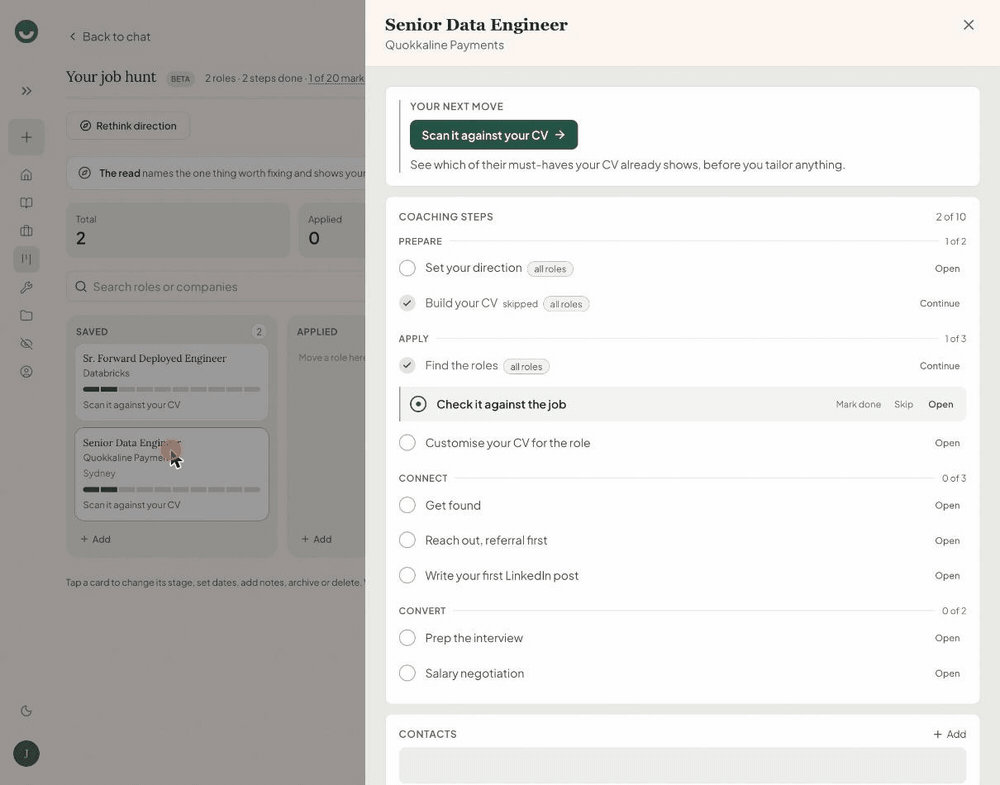Click Mark done on Check it against the job
This screenshot has height=785, width=1000.
pos(858,404)
